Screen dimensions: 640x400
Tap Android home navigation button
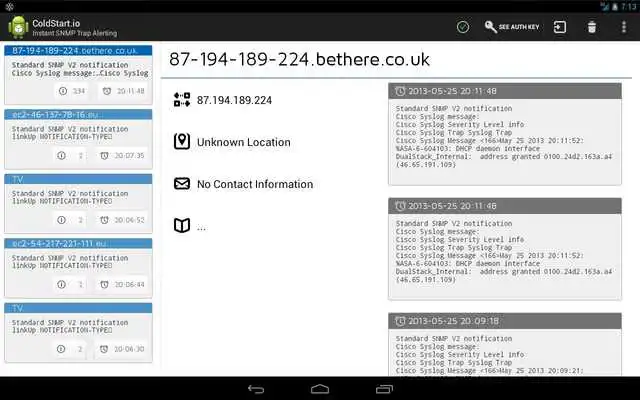(320, 389)
